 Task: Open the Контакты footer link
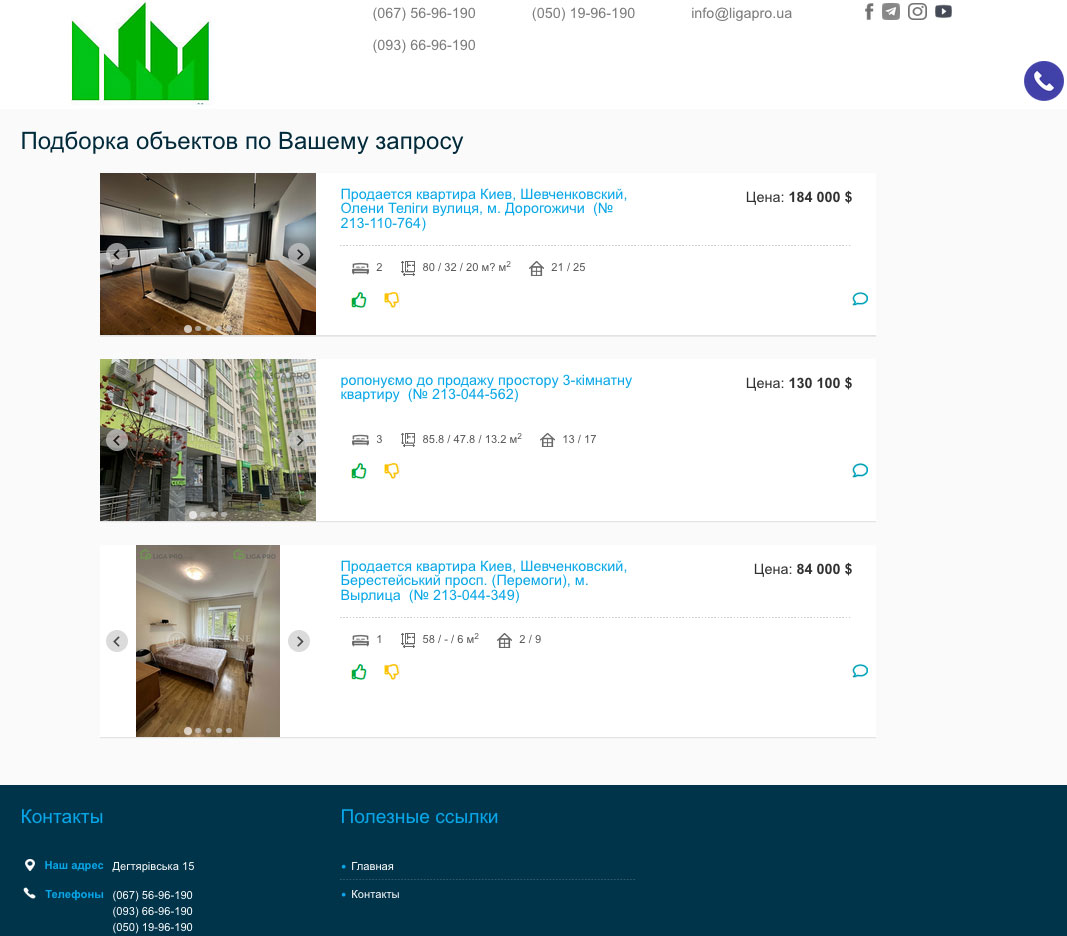(x=375, y=894)
